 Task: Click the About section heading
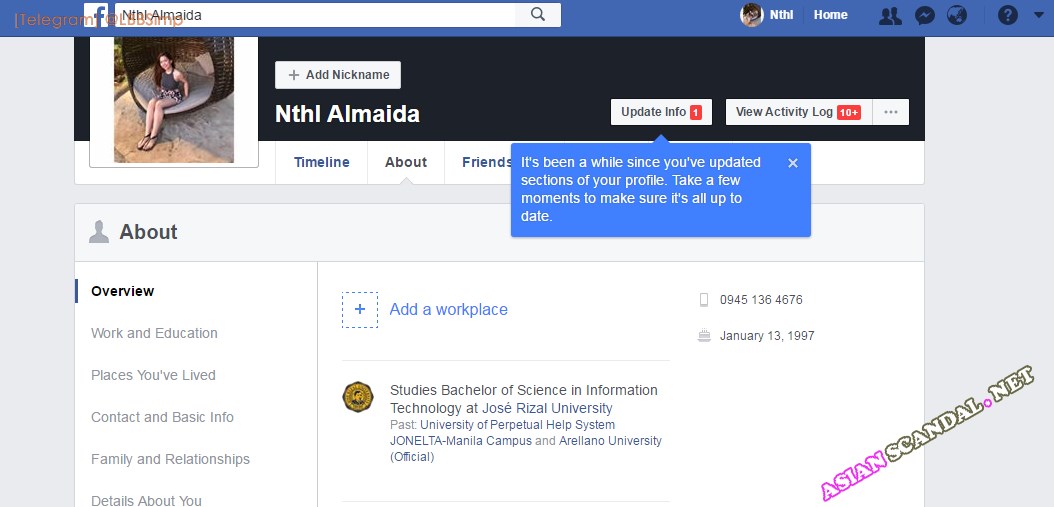click(149, 232)
